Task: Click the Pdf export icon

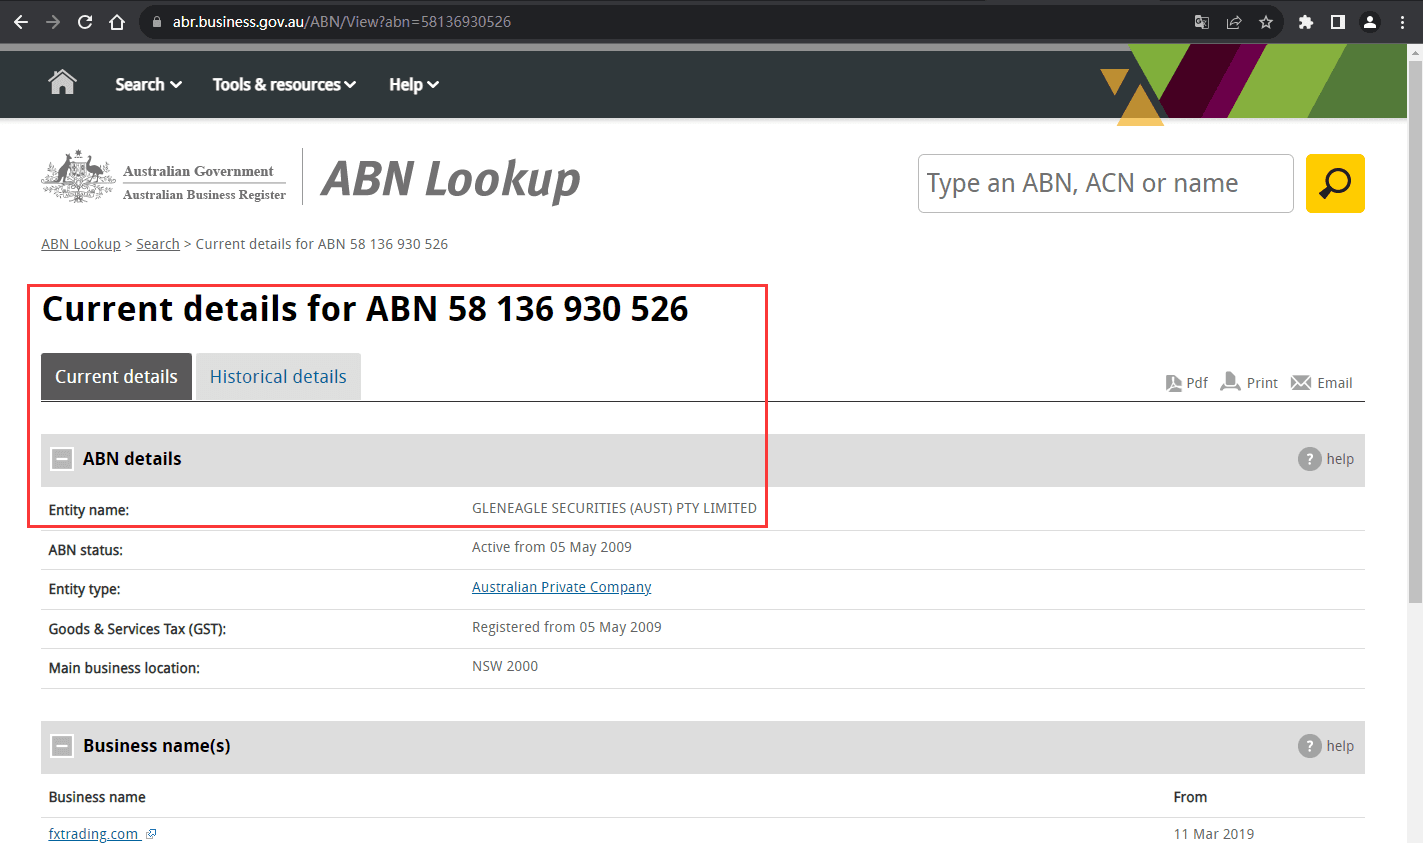Action: click(x=1174, y=383)
